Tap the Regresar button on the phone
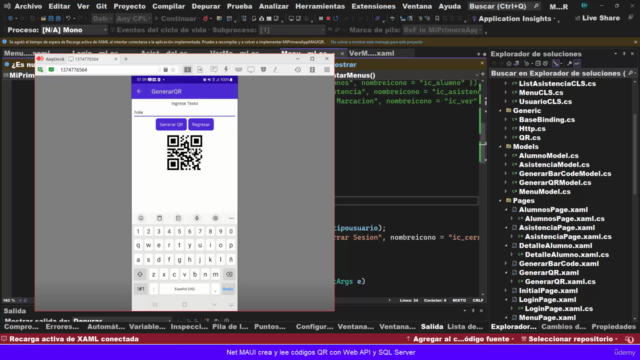The image size is (640, 360). [201, 124]
